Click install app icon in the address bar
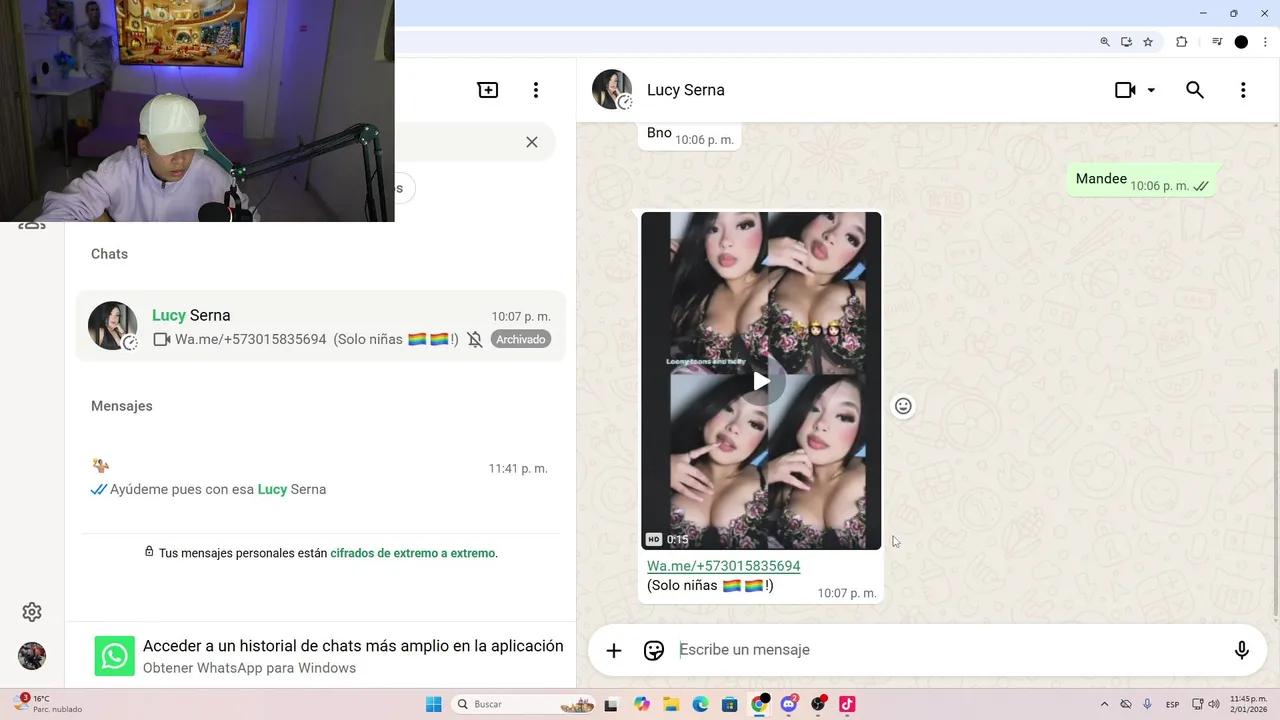 pos(1126,42)
